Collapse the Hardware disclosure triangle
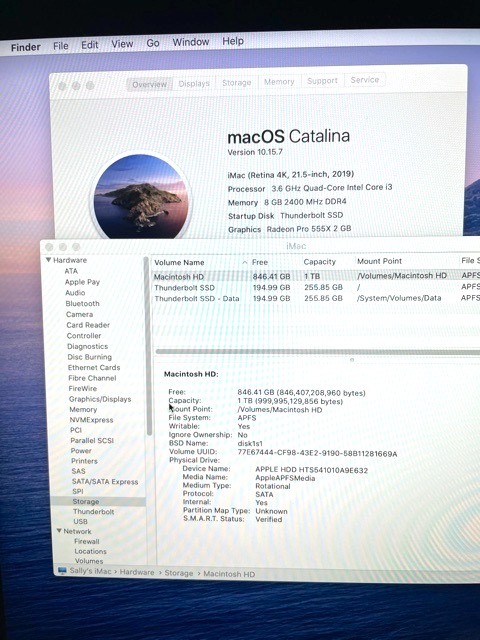The width and height of the screenshot is (480, 640). (48, 260)
